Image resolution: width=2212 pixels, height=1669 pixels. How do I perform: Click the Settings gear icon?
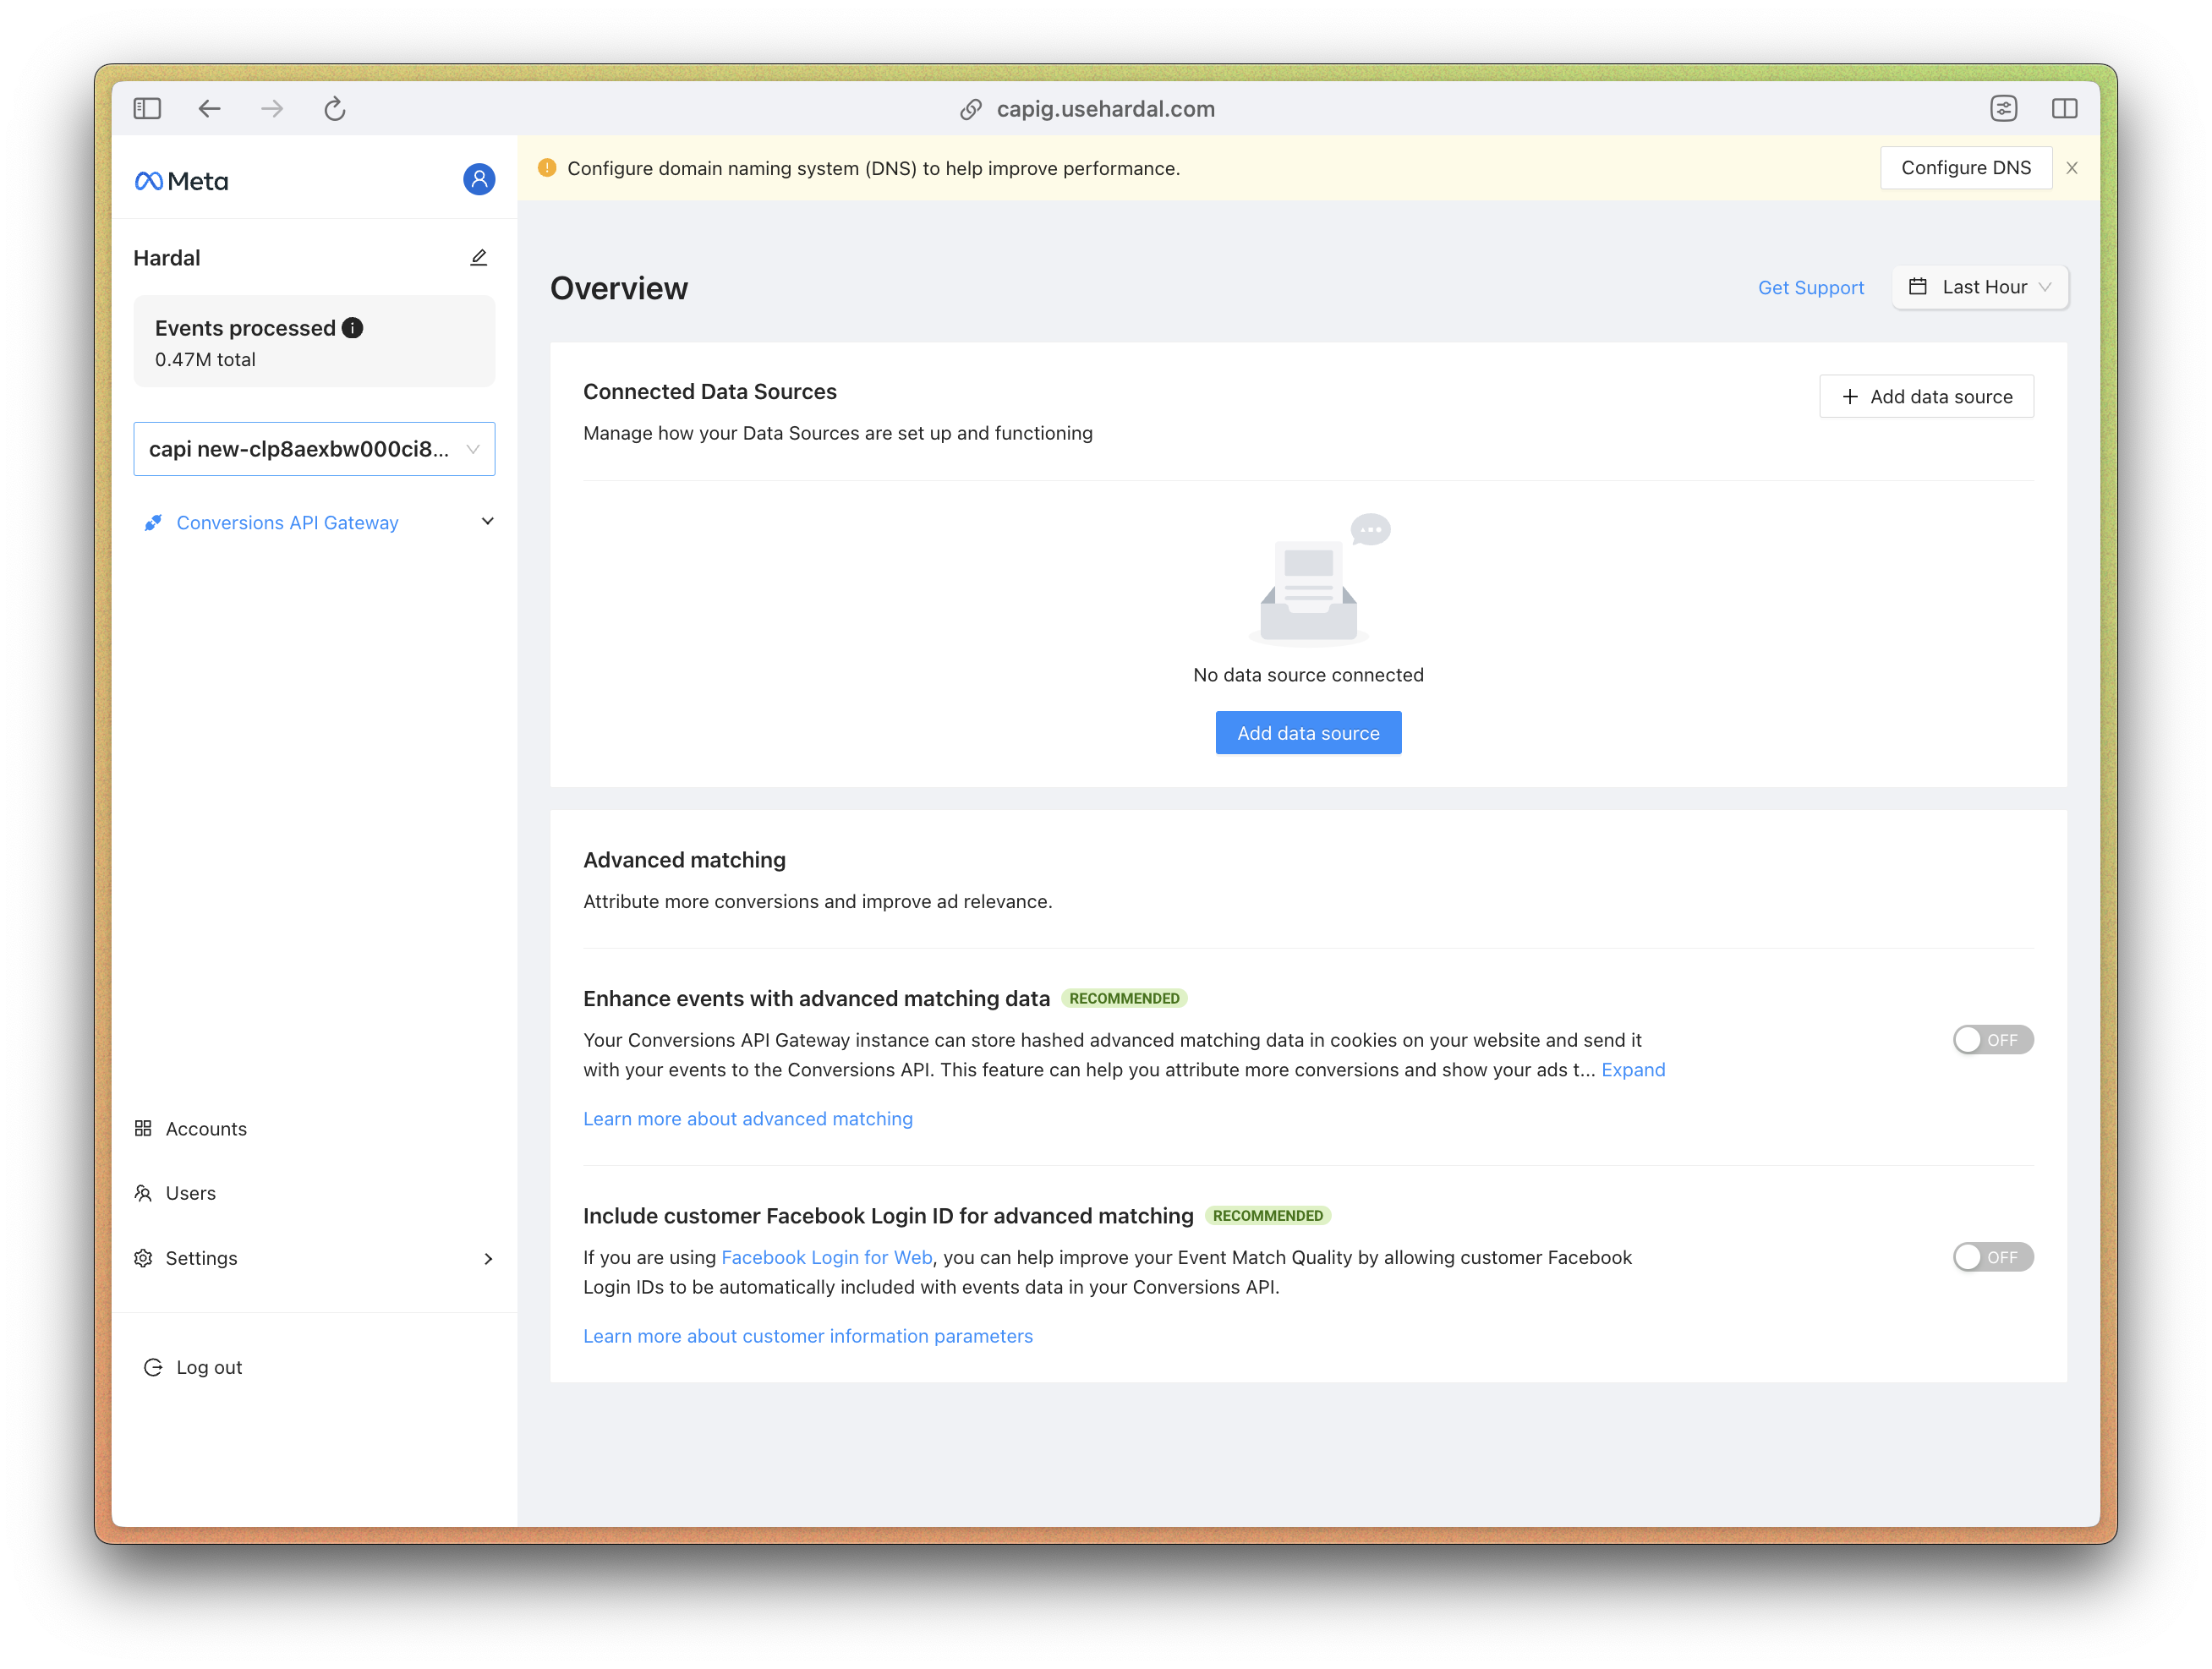coord(143,1258)
